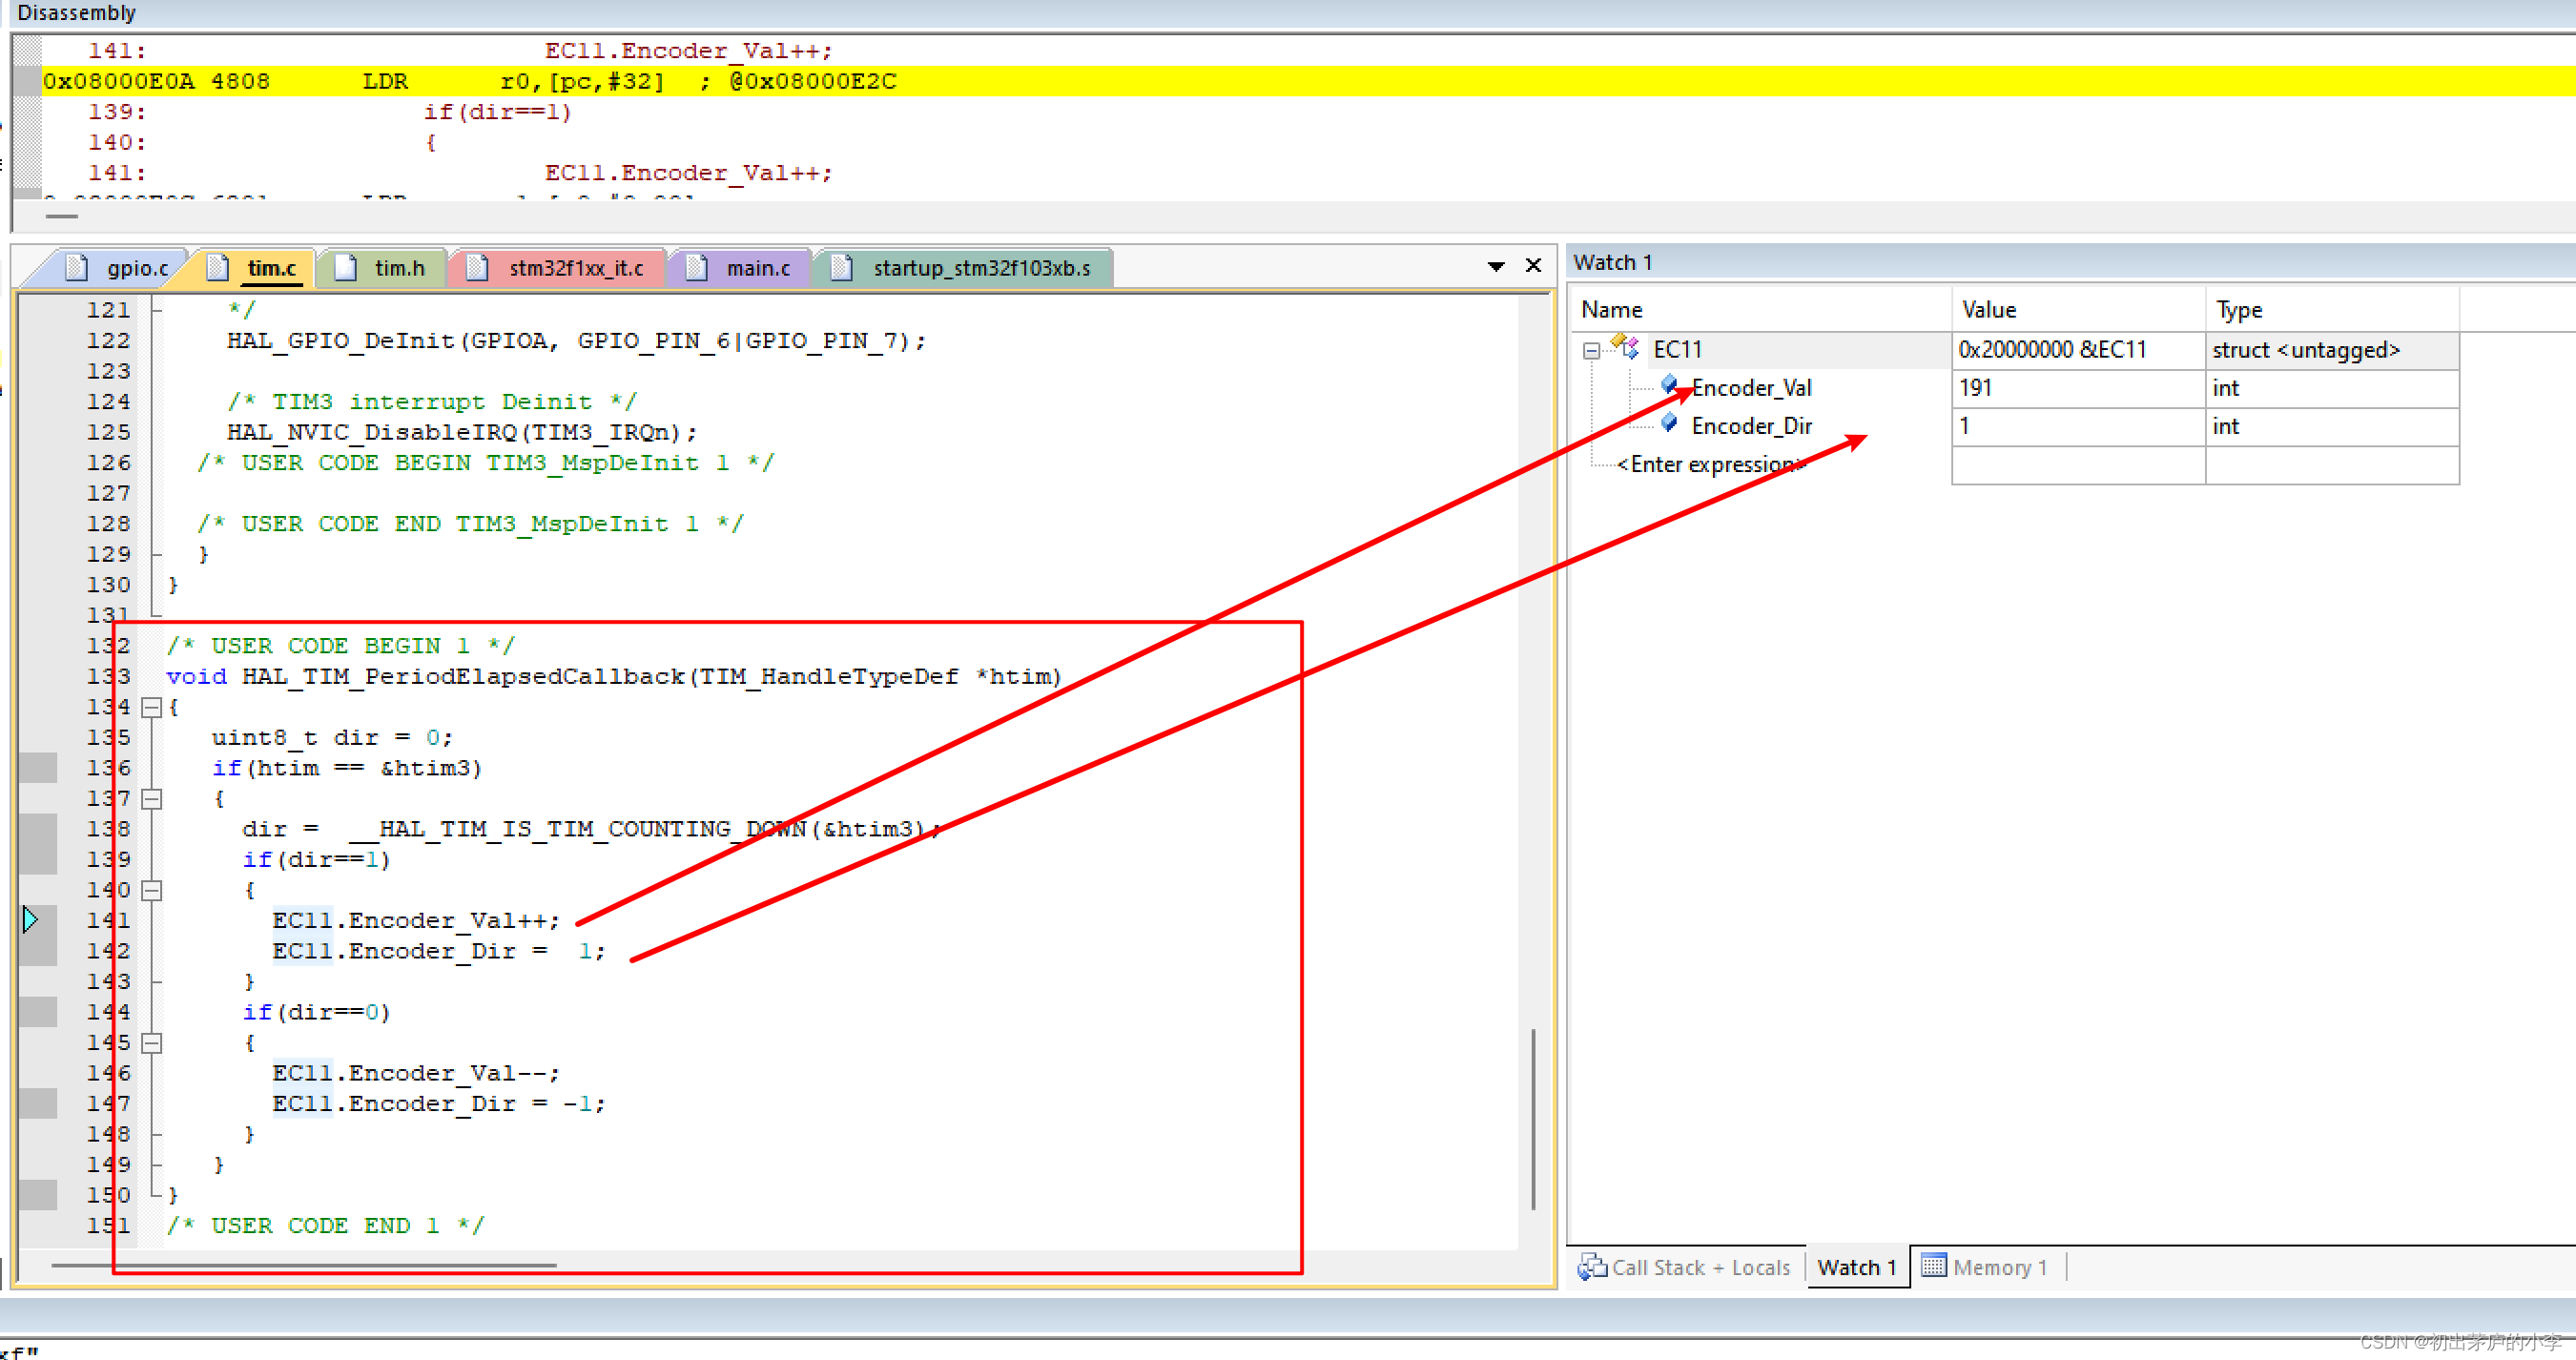
Task: Click the main.c file tab icon
Action: [x=697, y=268]
